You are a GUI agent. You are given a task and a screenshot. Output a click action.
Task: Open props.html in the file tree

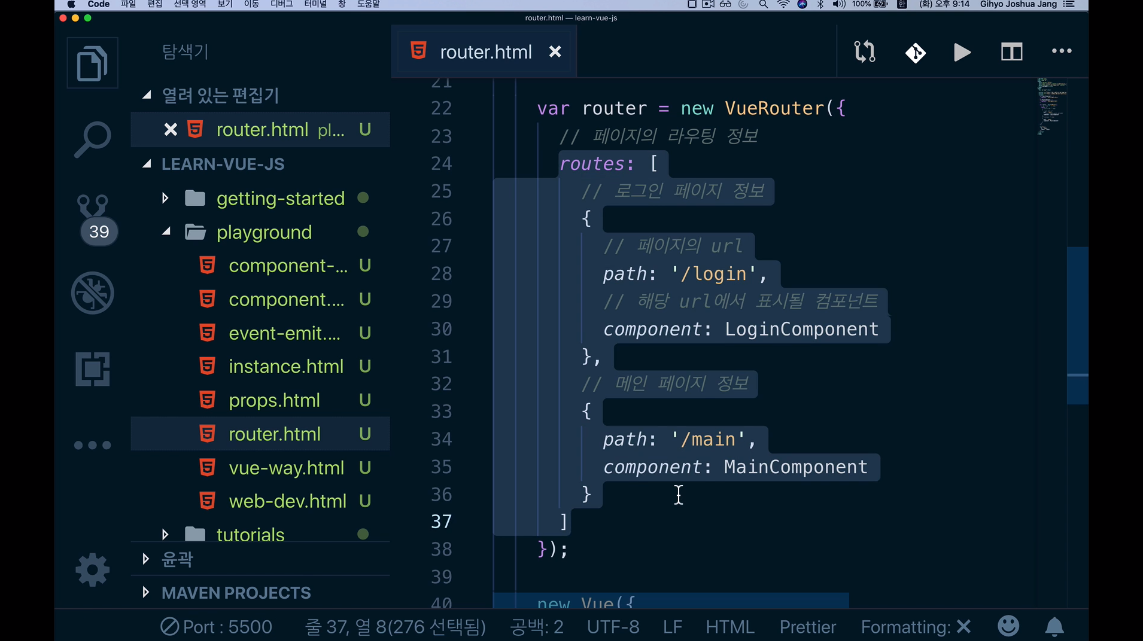tap(274, 400)
